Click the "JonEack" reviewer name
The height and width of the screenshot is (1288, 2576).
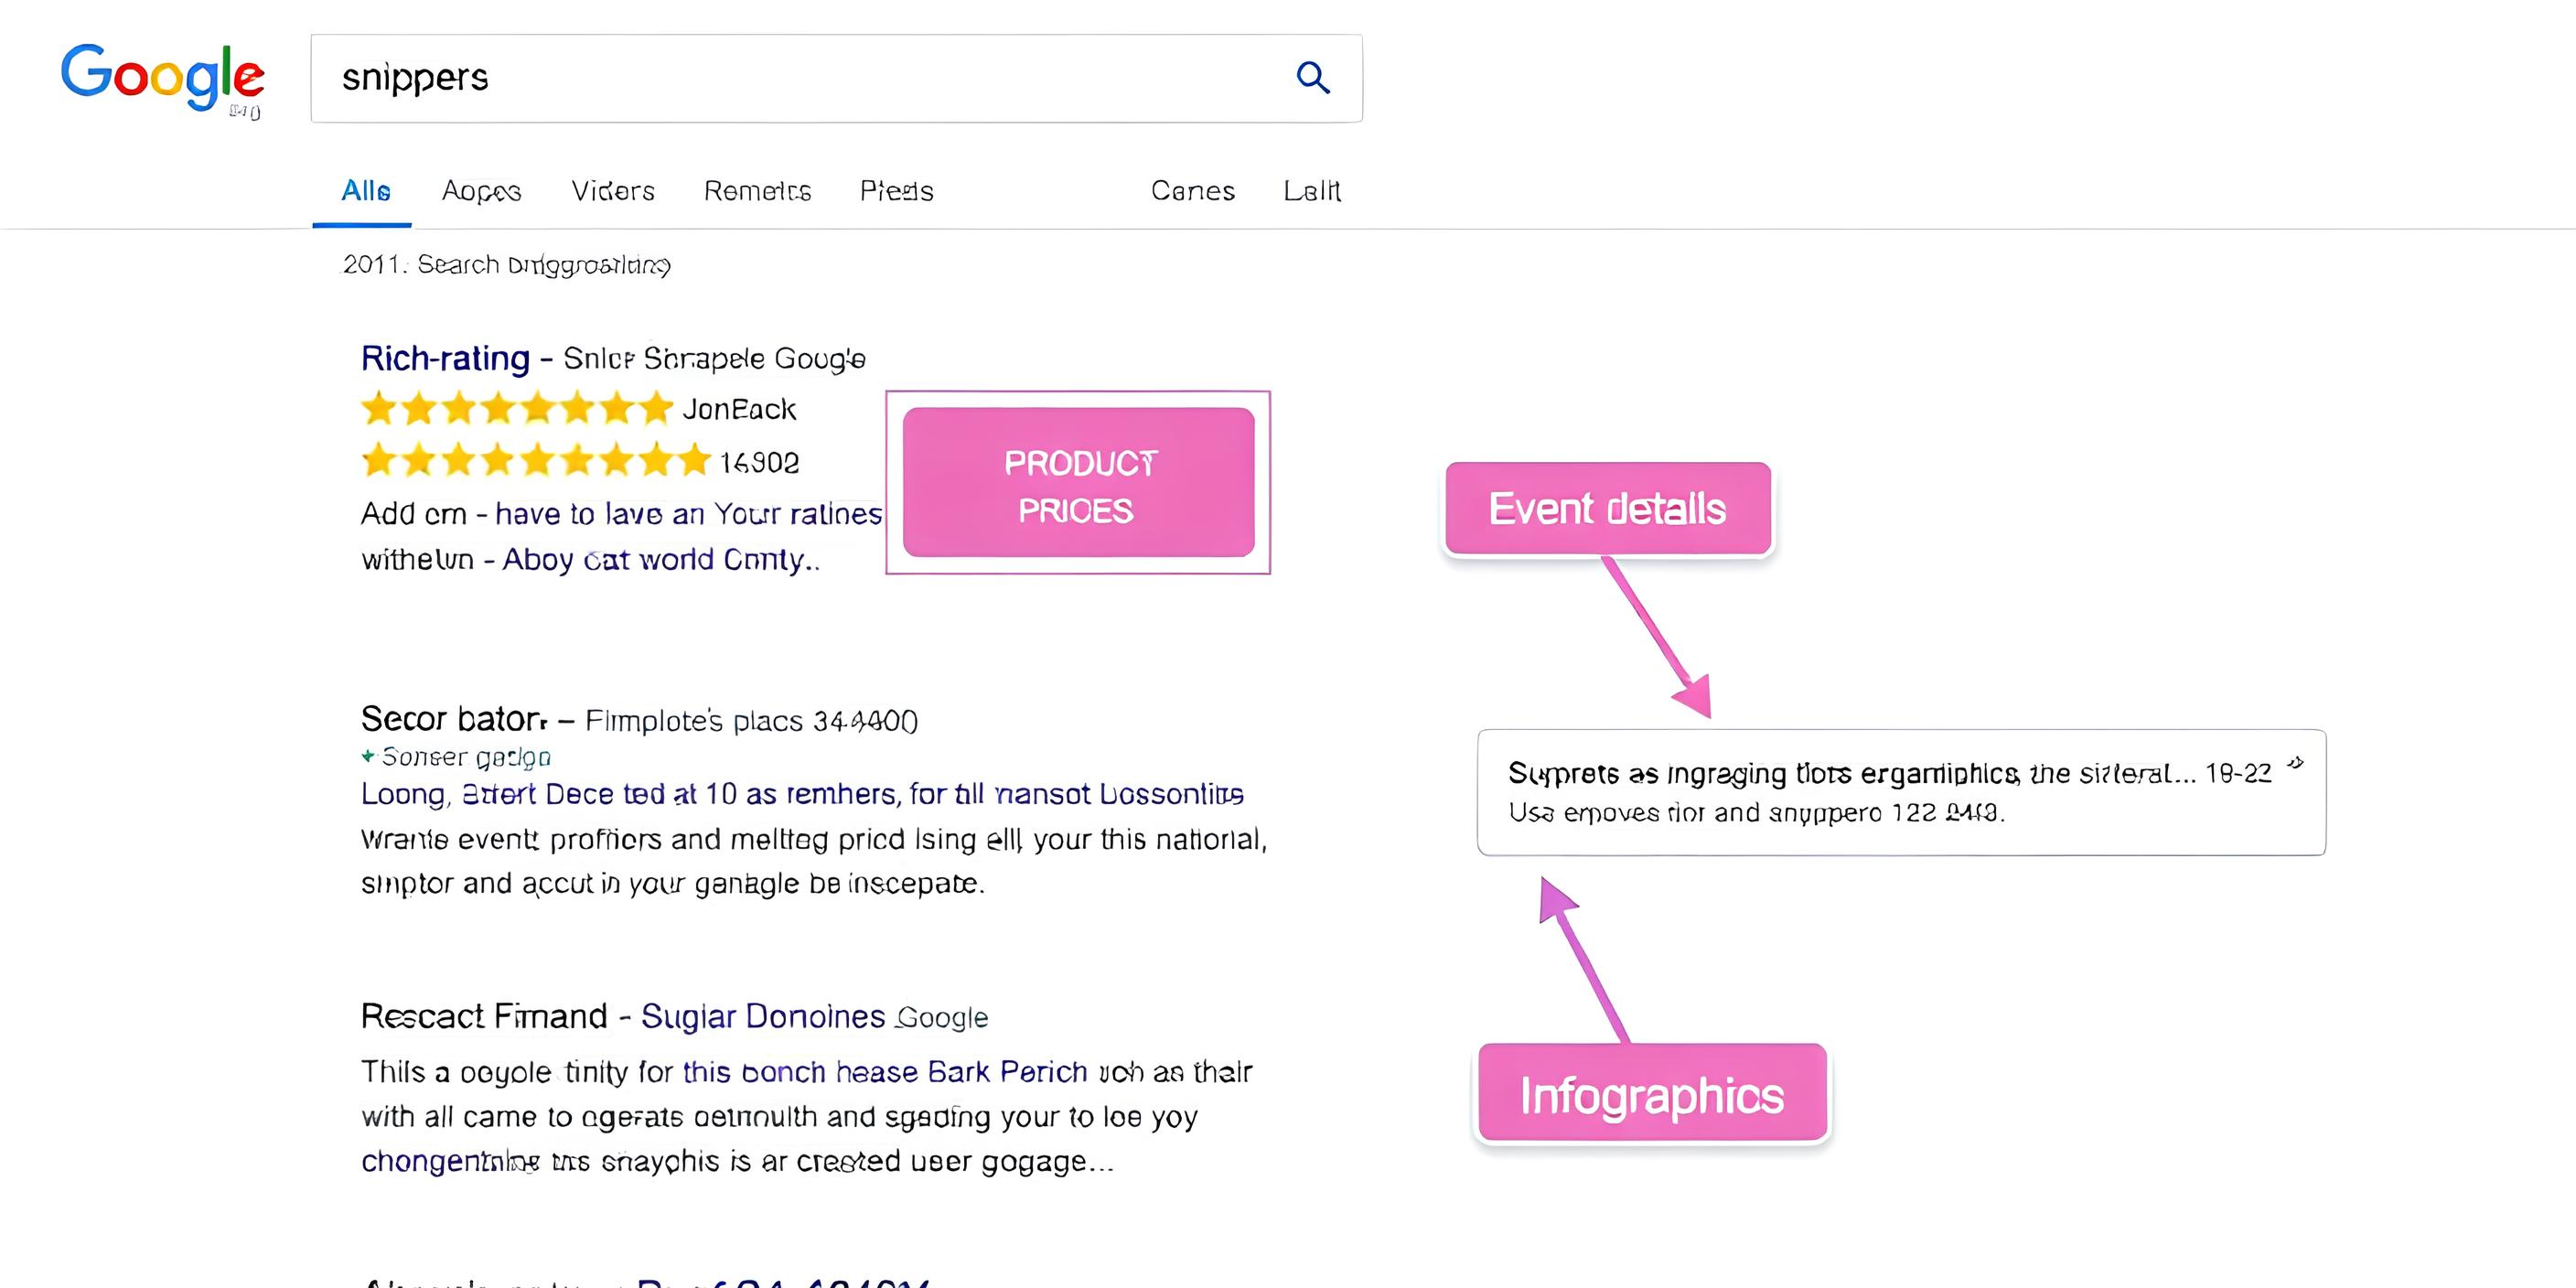pyautogui.click(x=739, y=409)
